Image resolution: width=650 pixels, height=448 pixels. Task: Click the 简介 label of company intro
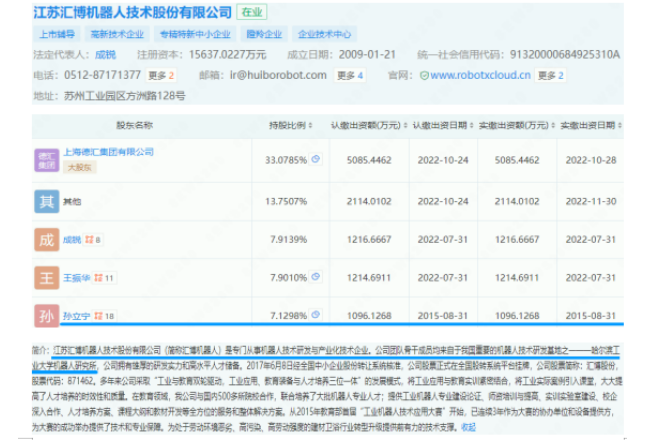pos(41,351)
